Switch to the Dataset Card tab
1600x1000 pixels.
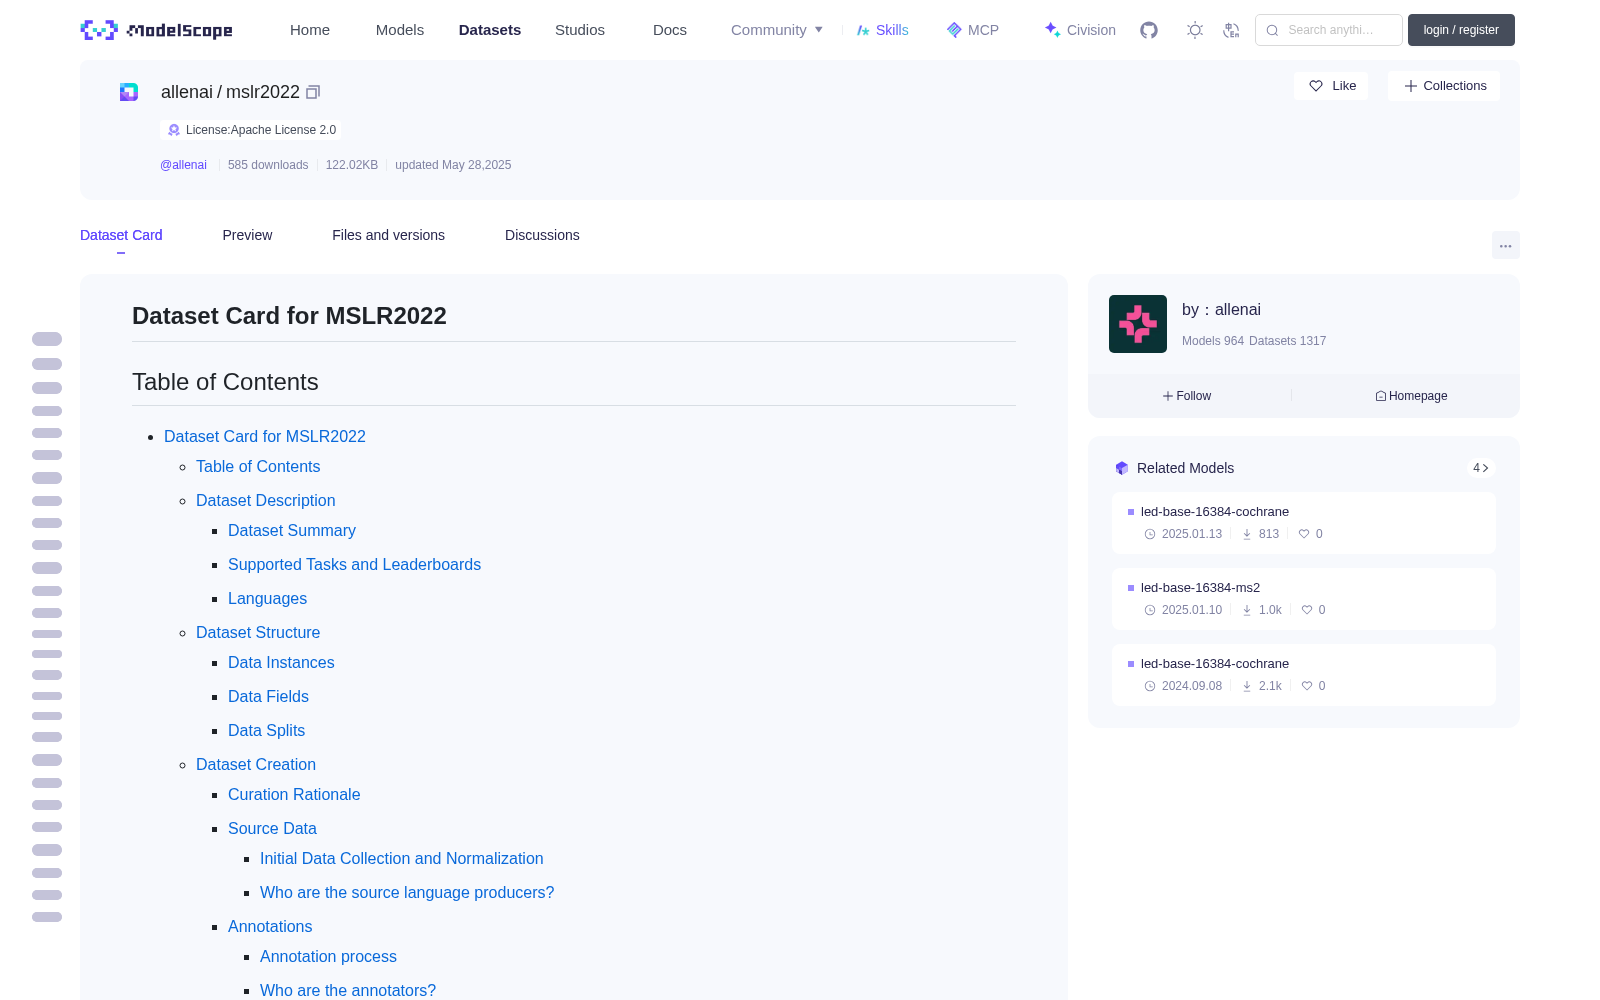(121, 235)
